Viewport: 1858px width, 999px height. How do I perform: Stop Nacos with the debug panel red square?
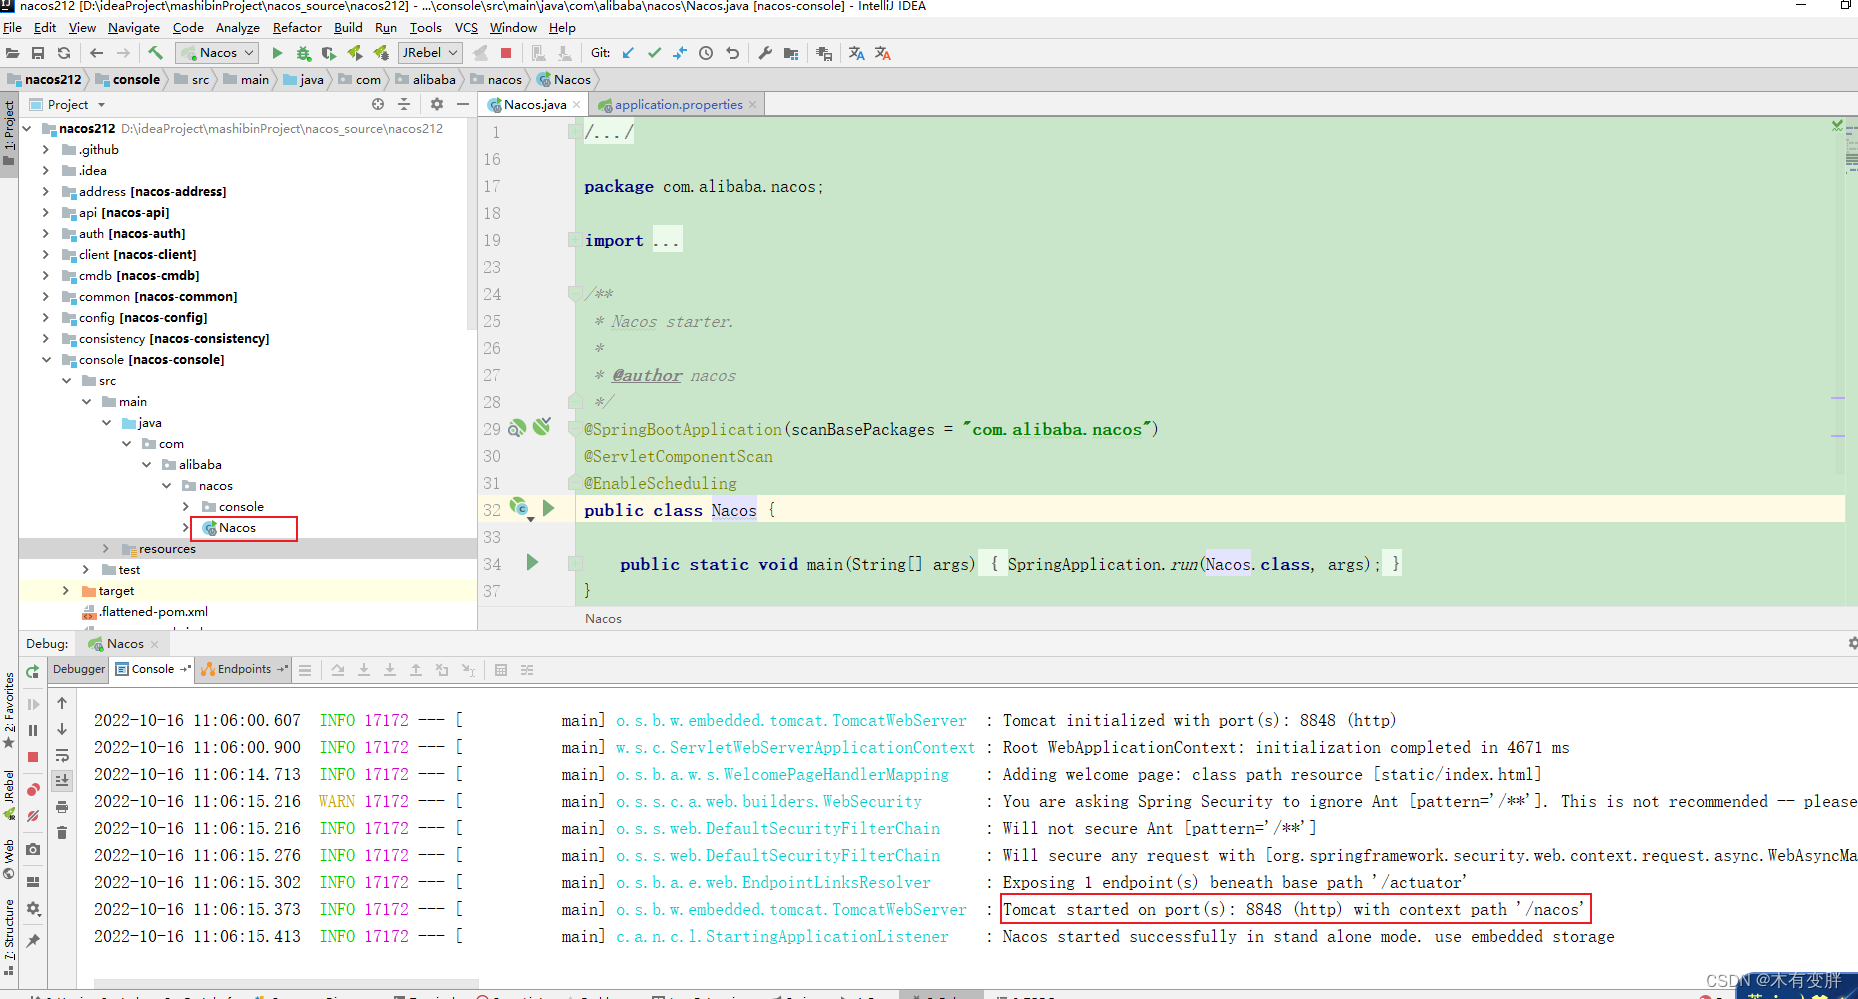click(33, 757)
